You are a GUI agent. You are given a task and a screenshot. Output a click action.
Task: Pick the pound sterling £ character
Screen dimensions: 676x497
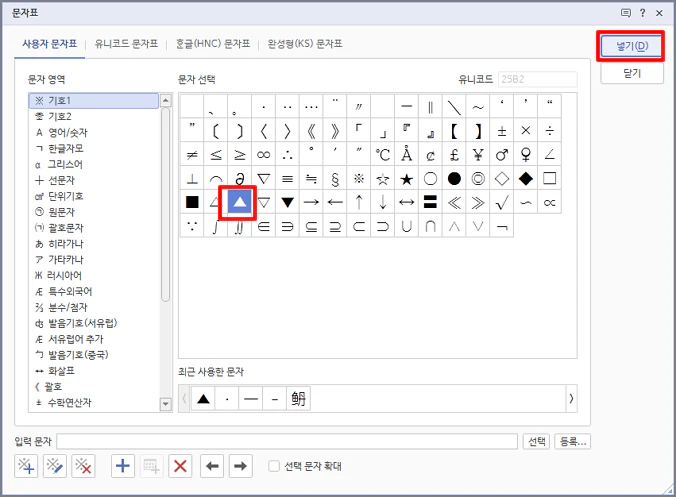[x=454, y=154]
